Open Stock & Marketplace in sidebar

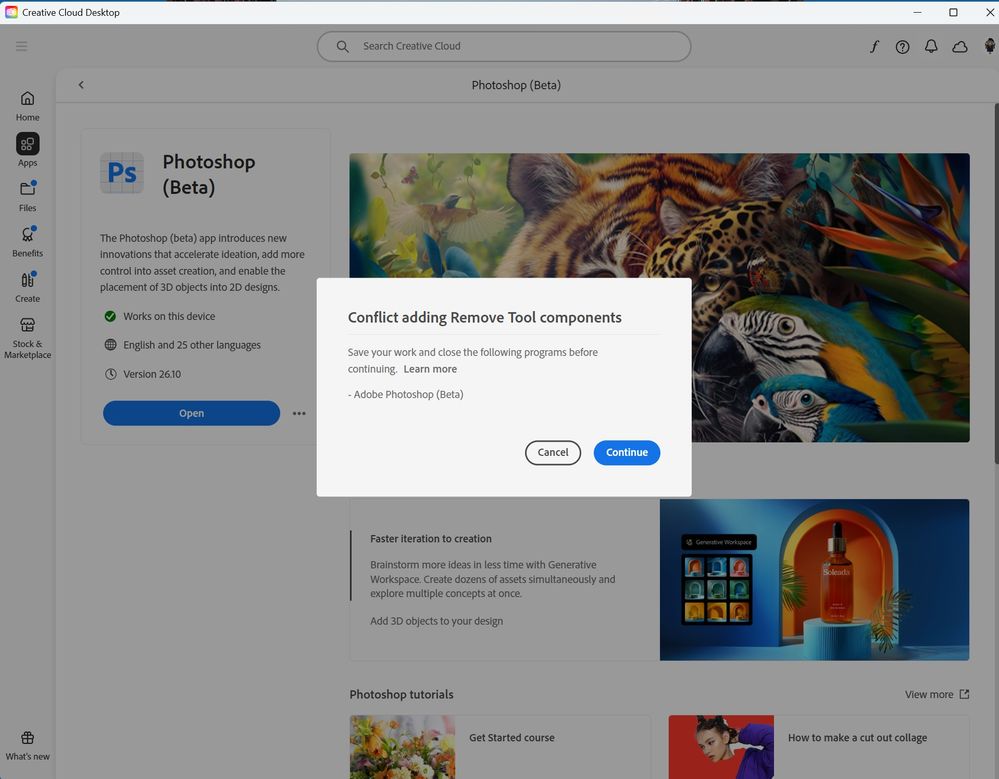[x=27, y=338]
